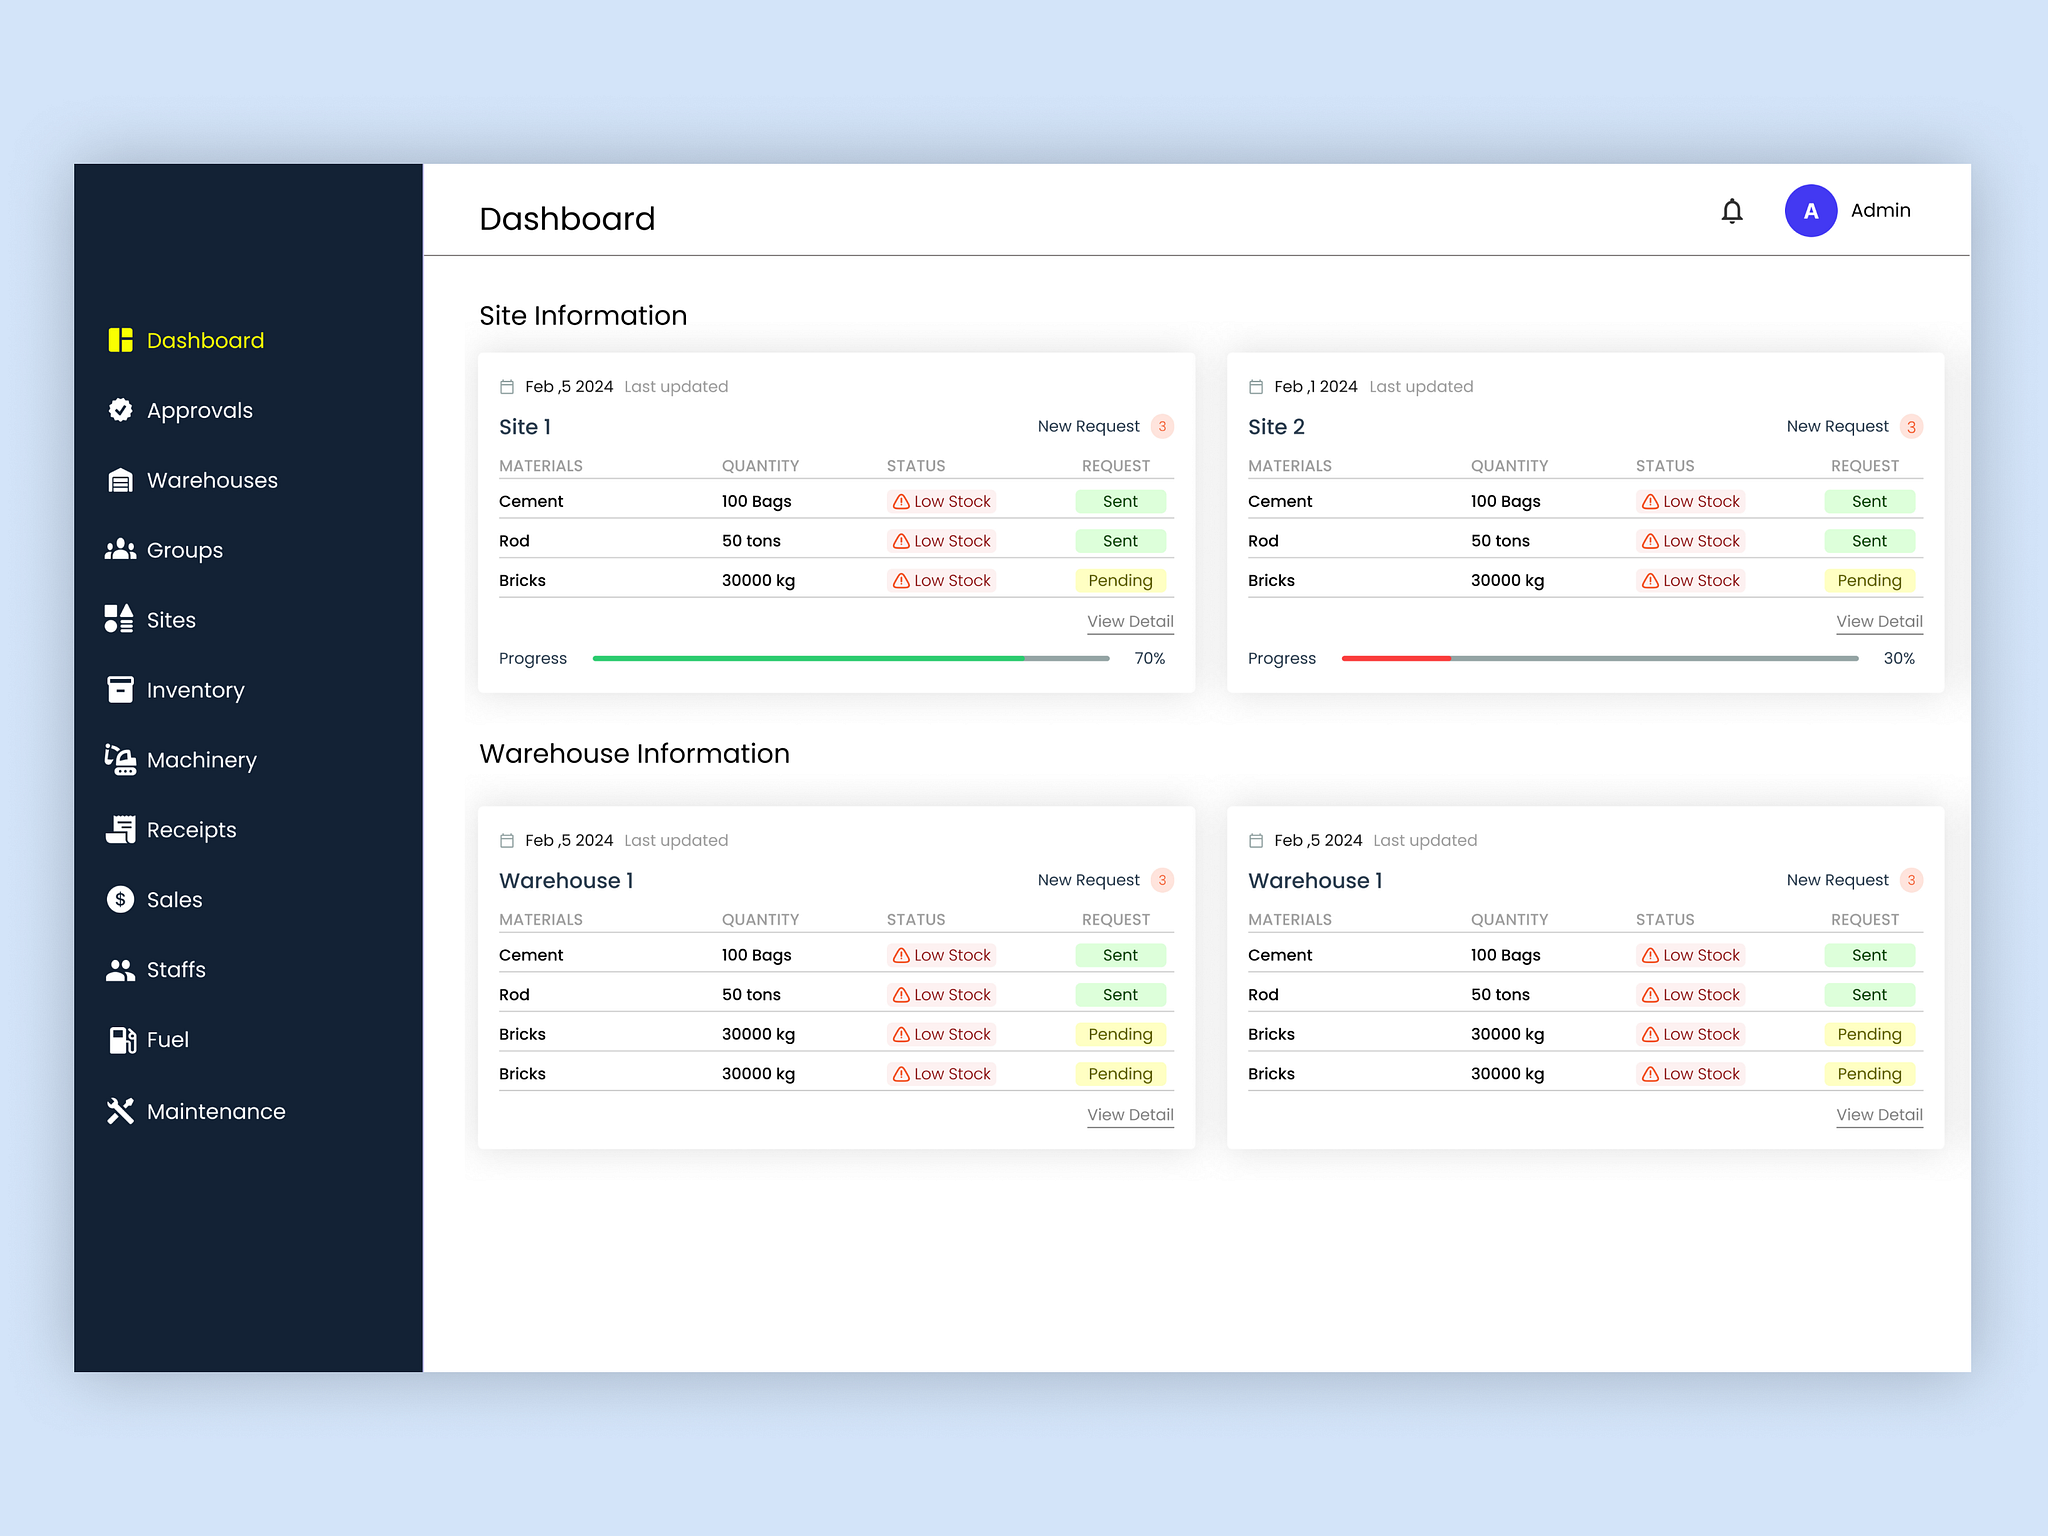Click the Groups people icon

point(121,550)
